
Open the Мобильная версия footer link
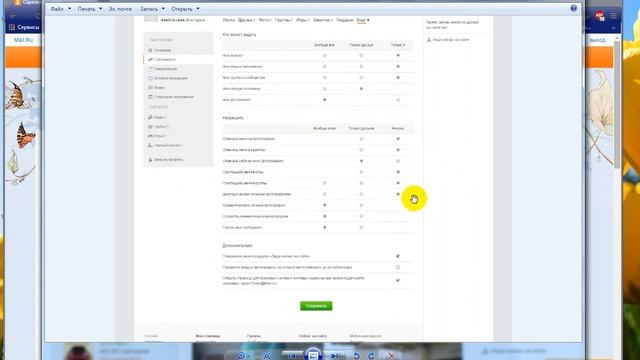point(365,336)
